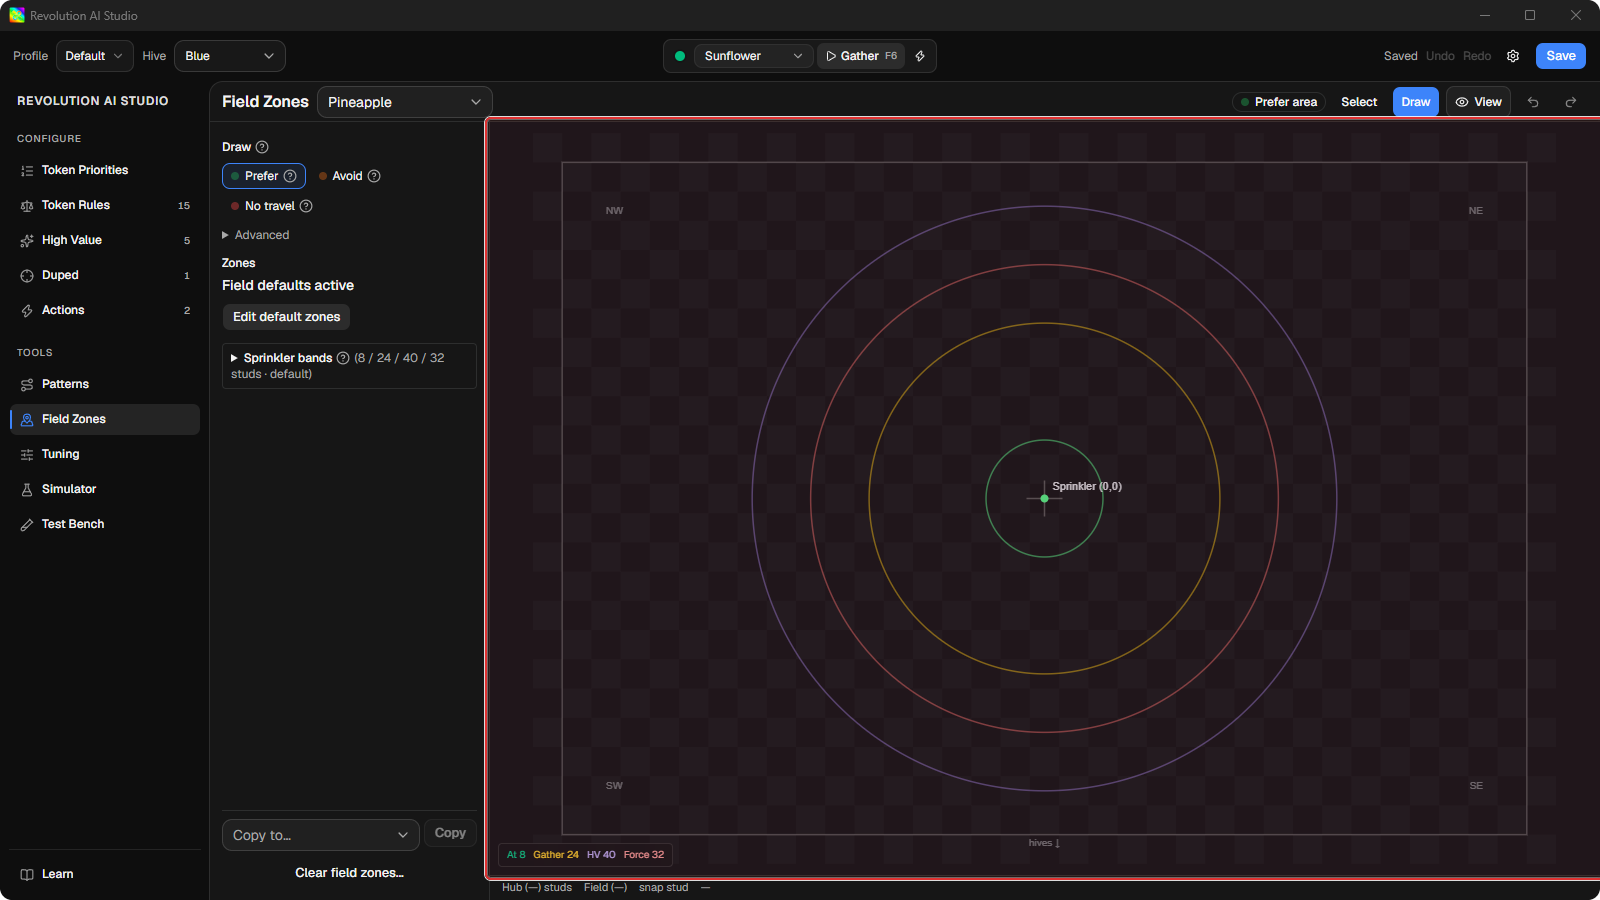Click Clear field zones link

point(349,873)
